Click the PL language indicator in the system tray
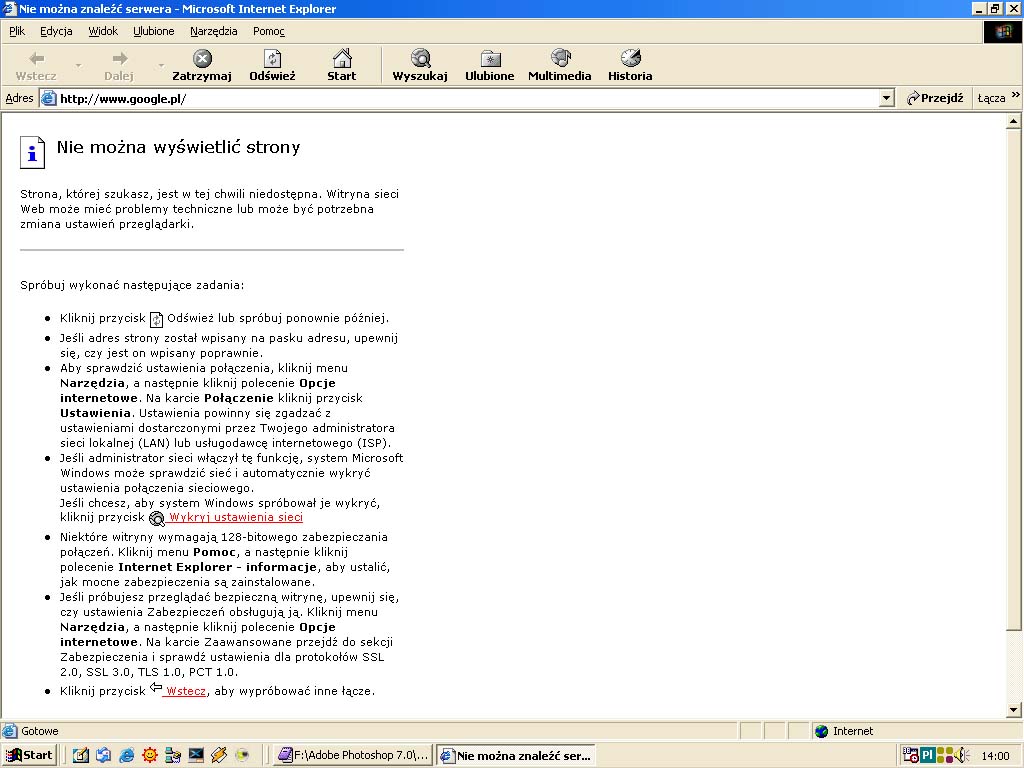The width and height of the screenshot is (1024, 768). (927, 755)
